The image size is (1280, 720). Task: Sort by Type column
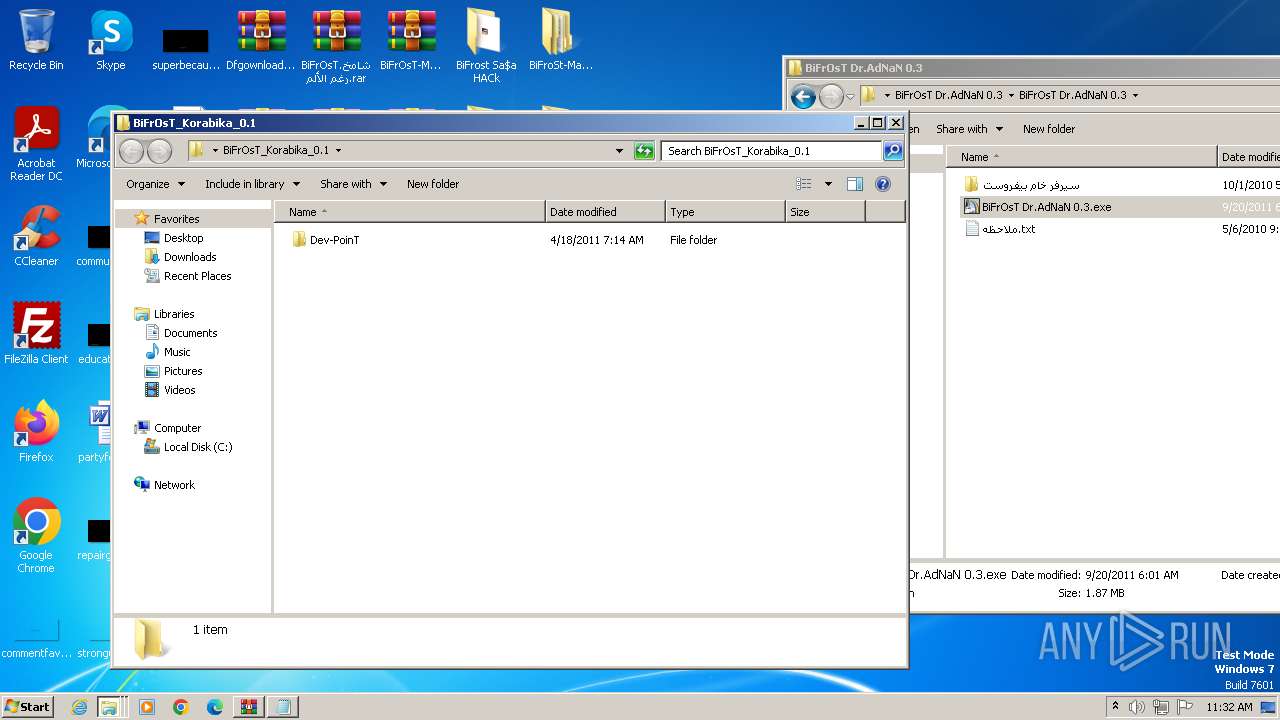click(x=725, y=212)
